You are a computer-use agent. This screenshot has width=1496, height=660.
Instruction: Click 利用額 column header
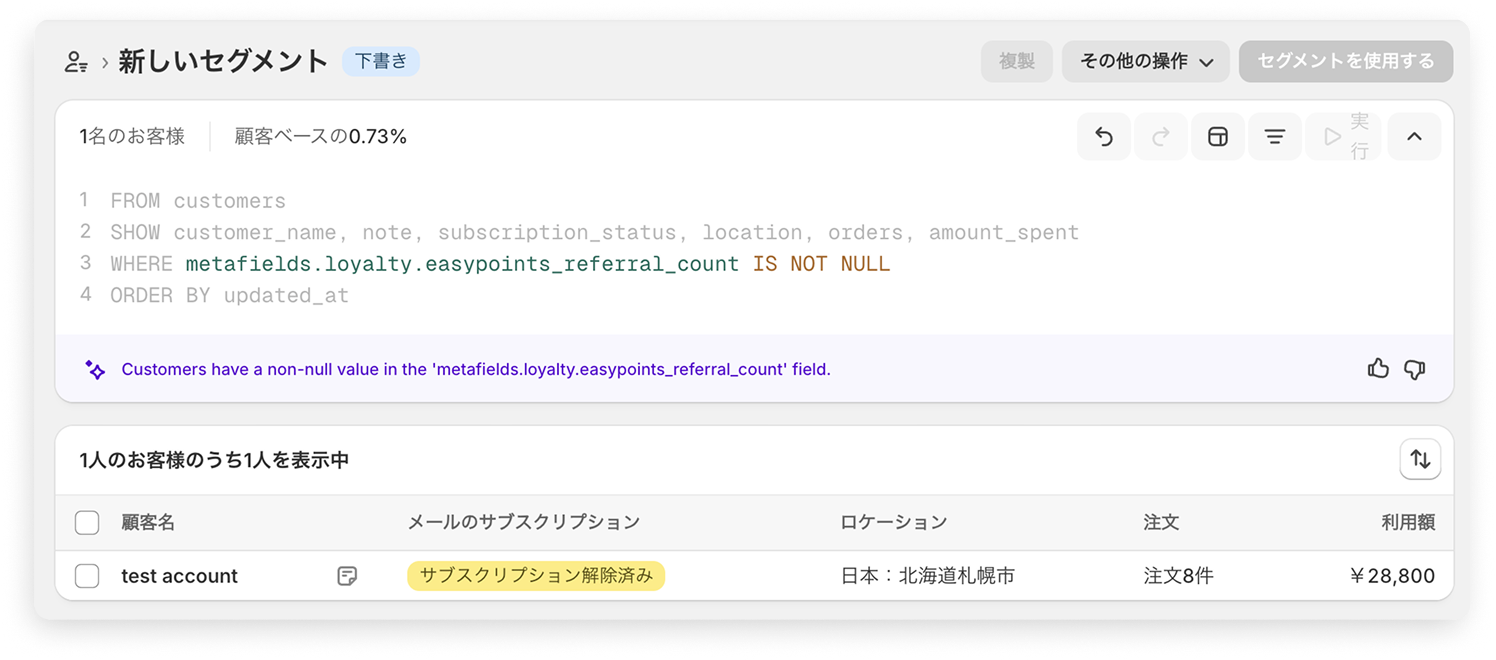1408,522
